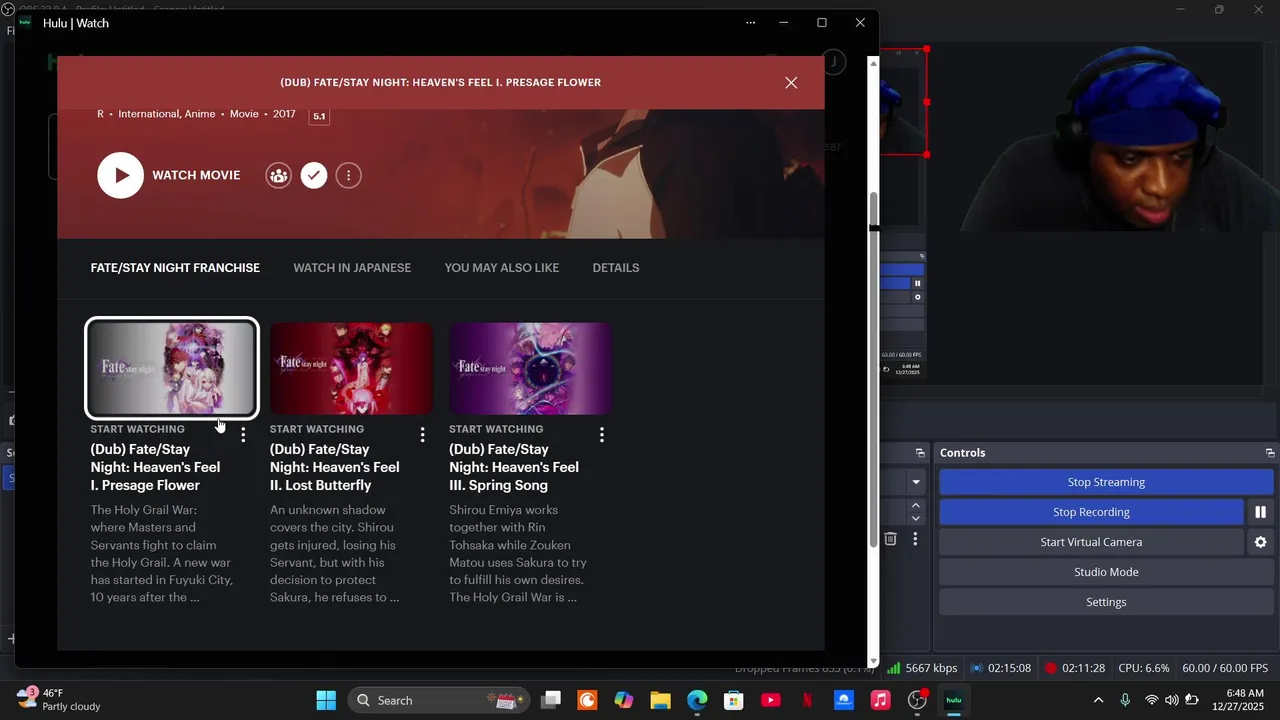Open the weather widget showing 46°F
The height and width of the screenshot is (720, 1280).
click(x=58, y=699)
